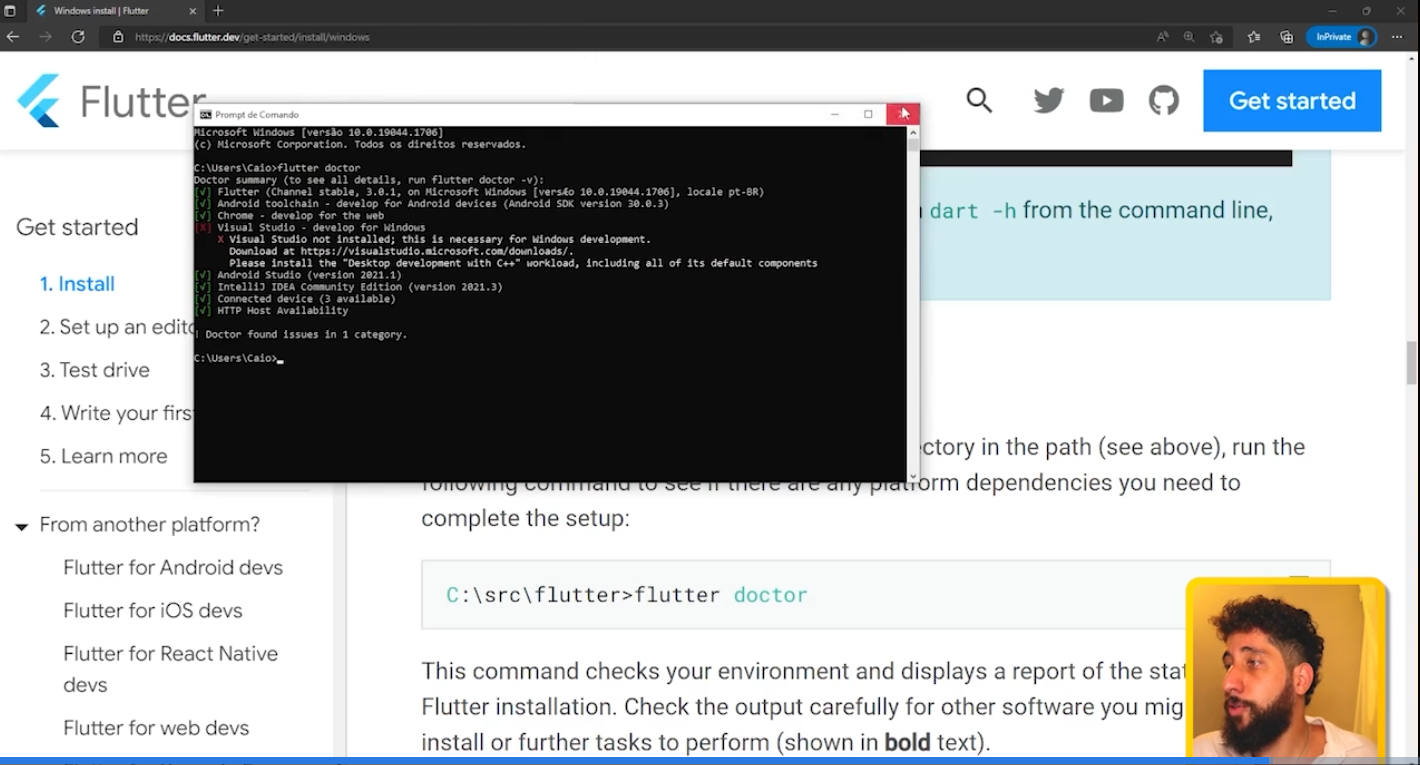1420x765 pixels.
Task: Open Flutter for Android devs
Action: click(173, 567)
